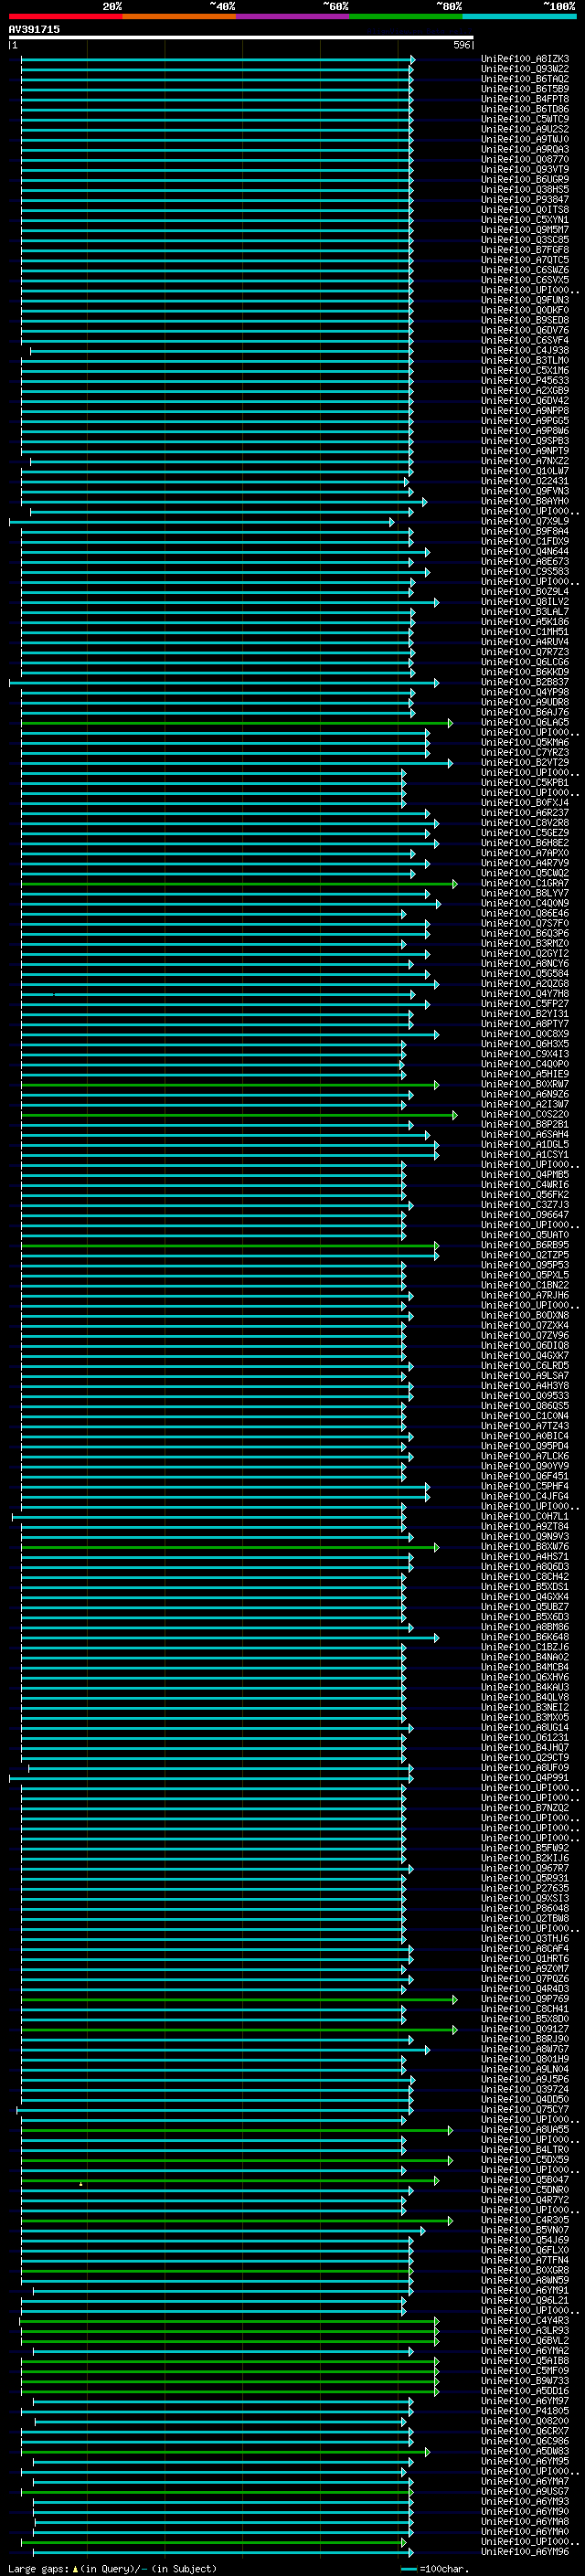585x2576 pixels.
Task: Select hit label UniRef100_Q9SPB3
Action: point(525,441)
